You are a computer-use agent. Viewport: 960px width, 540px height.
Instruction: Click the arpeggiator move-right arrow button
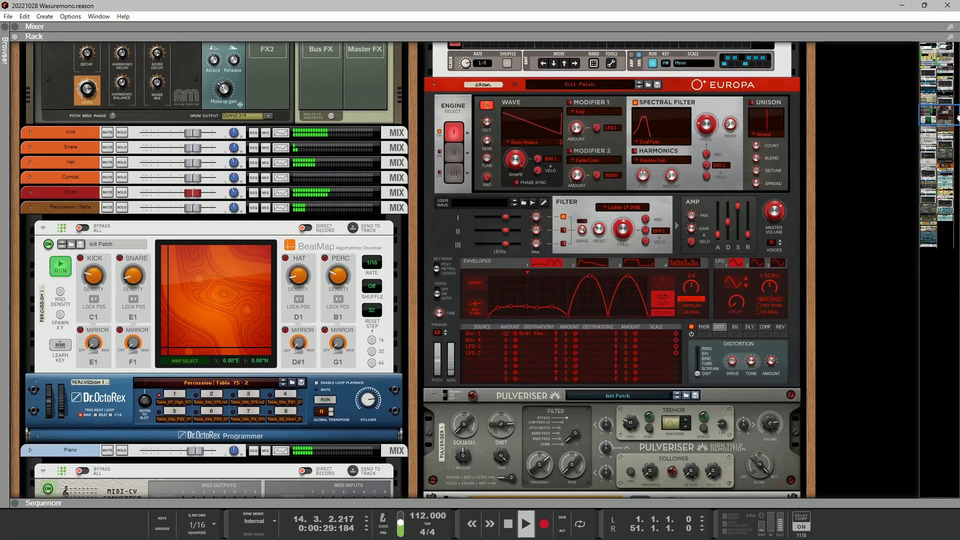pyautogui.click(x=574, y=63)
